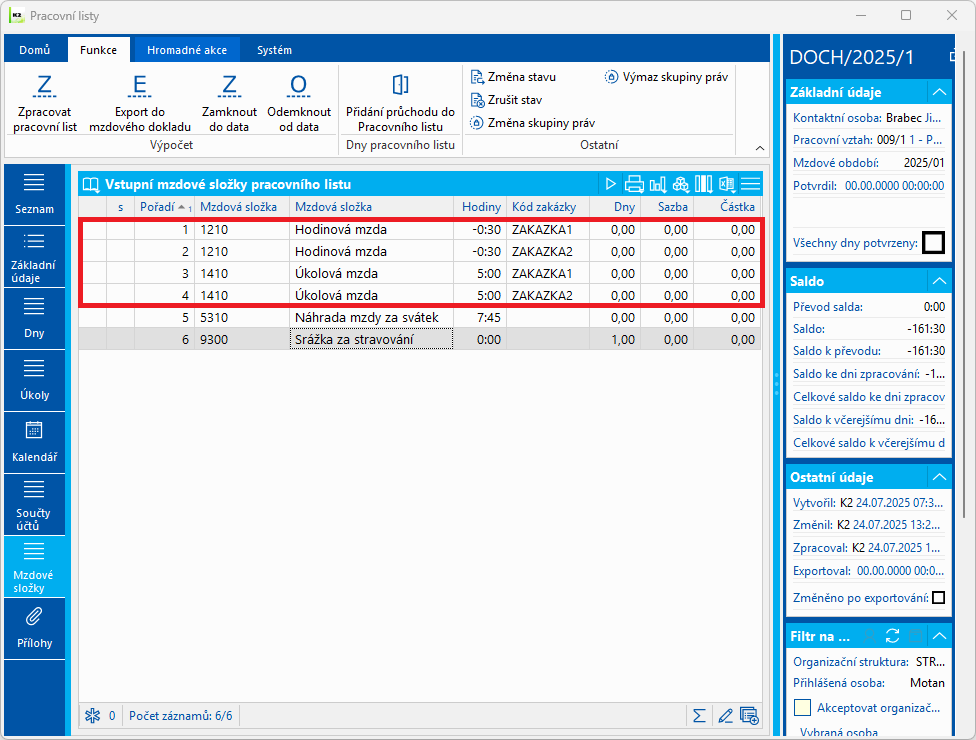The width and height of the screenshot is (976, 740).
Task: Collapse the ribbon with the chevron
Action: point(760,148)
